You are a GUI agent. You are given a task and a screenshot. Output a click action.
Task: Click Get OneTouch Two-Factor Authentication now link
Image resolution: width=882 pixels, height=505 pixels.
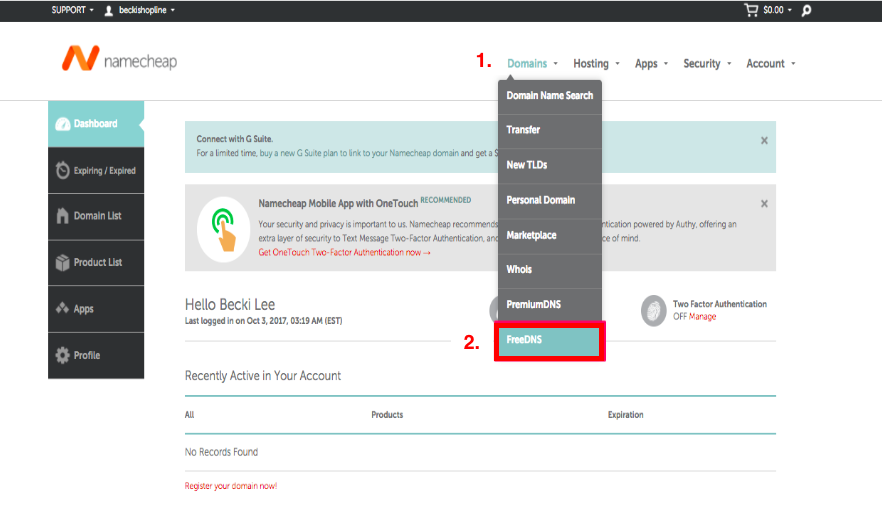344,253
